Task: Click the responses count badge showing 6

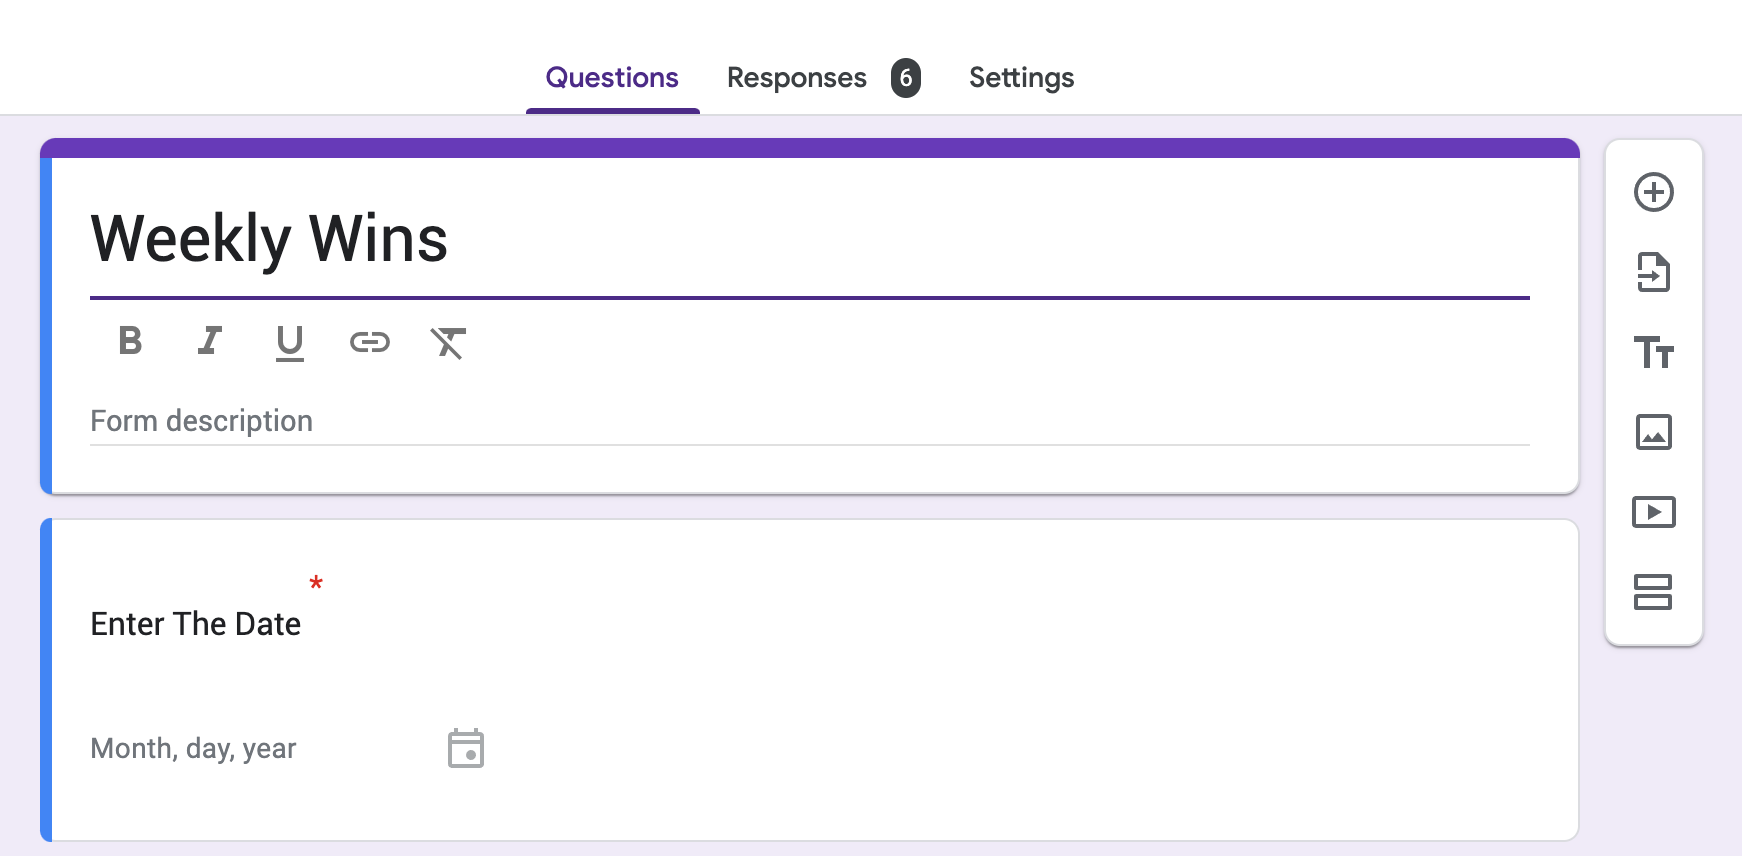Action: click(906, 78)
